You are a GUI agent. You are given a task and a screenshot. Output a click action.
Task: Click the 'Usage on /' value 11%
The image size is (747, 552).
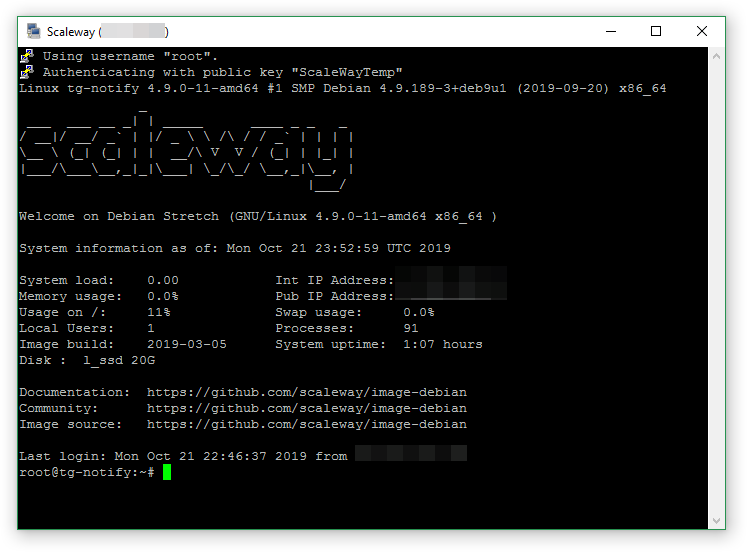click(x=159, y=312)
